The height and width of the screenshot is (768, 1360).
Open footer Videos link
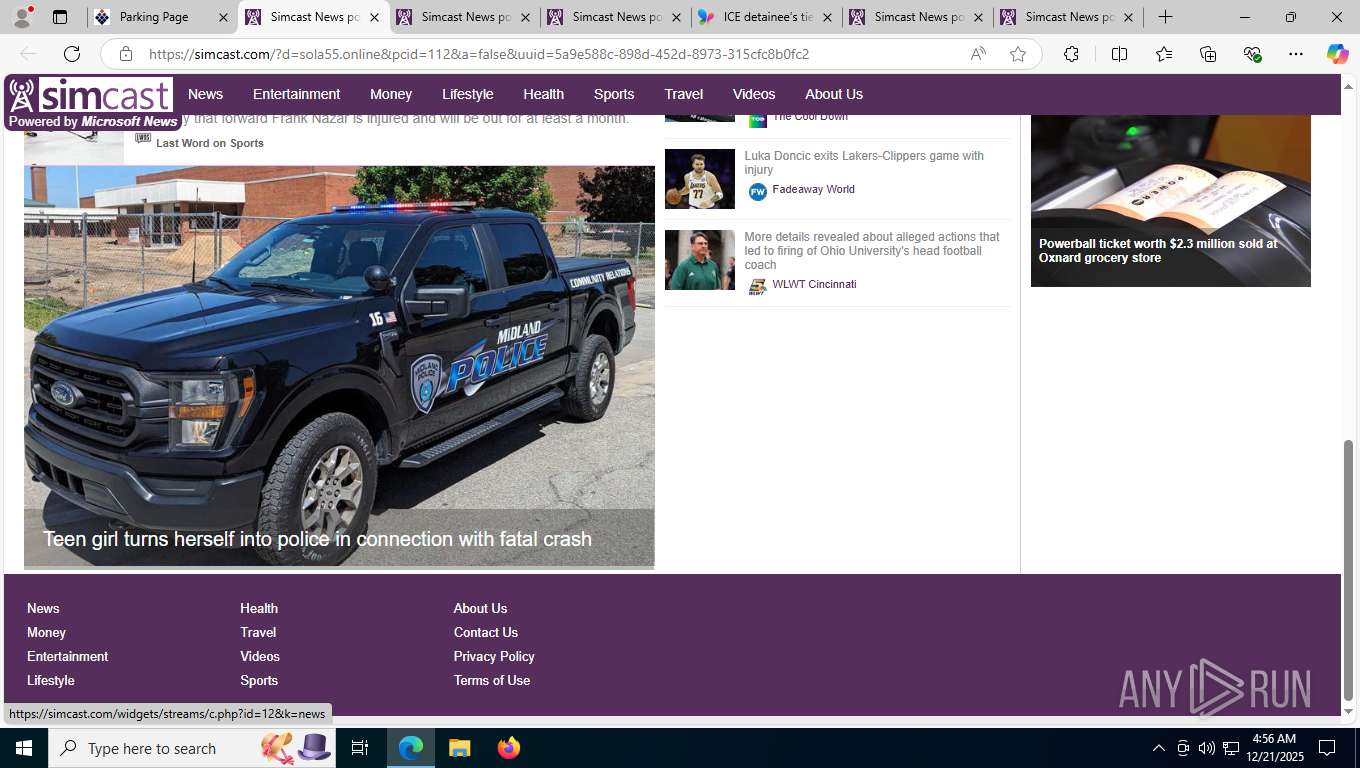click(259, 656)
